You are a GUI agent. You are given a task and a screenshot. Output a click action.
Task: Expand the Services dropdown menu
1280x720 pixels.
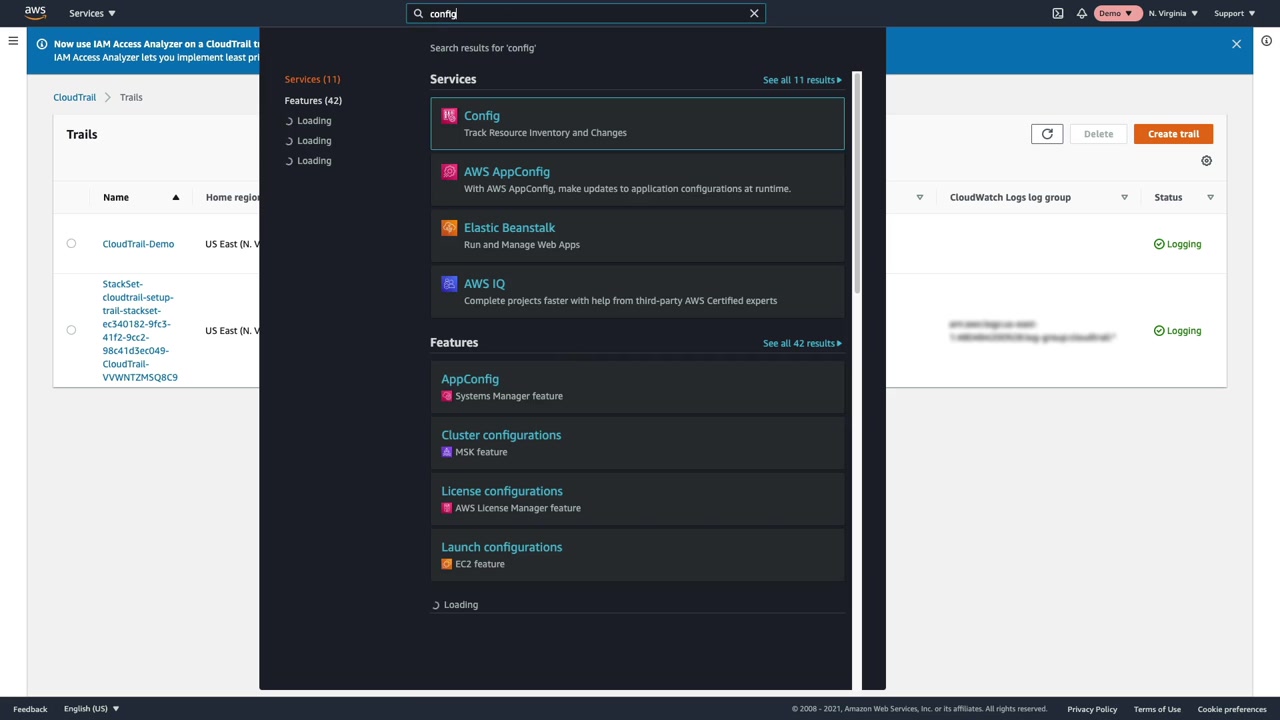click(x=92, y=13)
